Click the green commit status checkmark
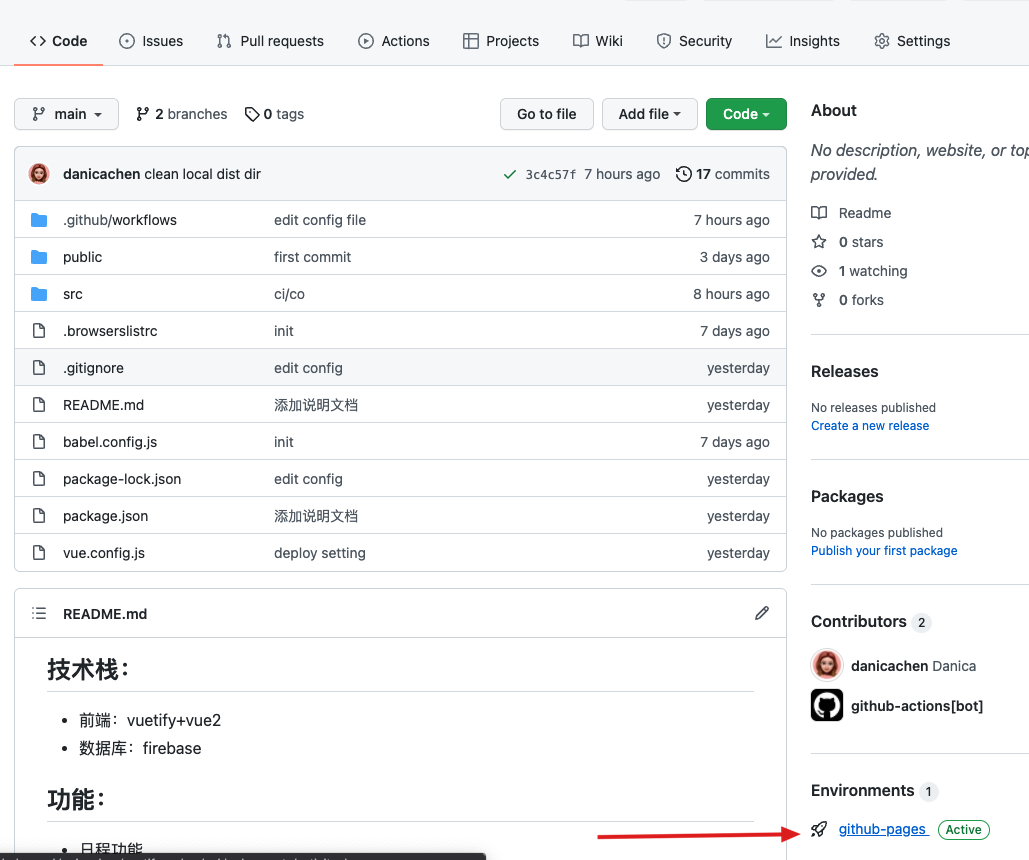The height and width of the screenshot is (860, 1029). click(x=510, y=174)
